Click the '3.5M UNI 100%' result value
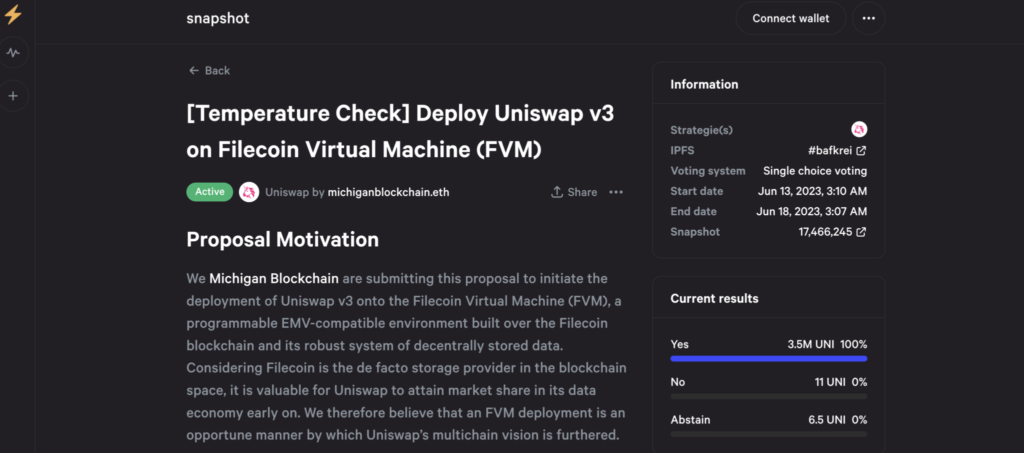Viewport: 1024px width, 453px height. point(827,344)
